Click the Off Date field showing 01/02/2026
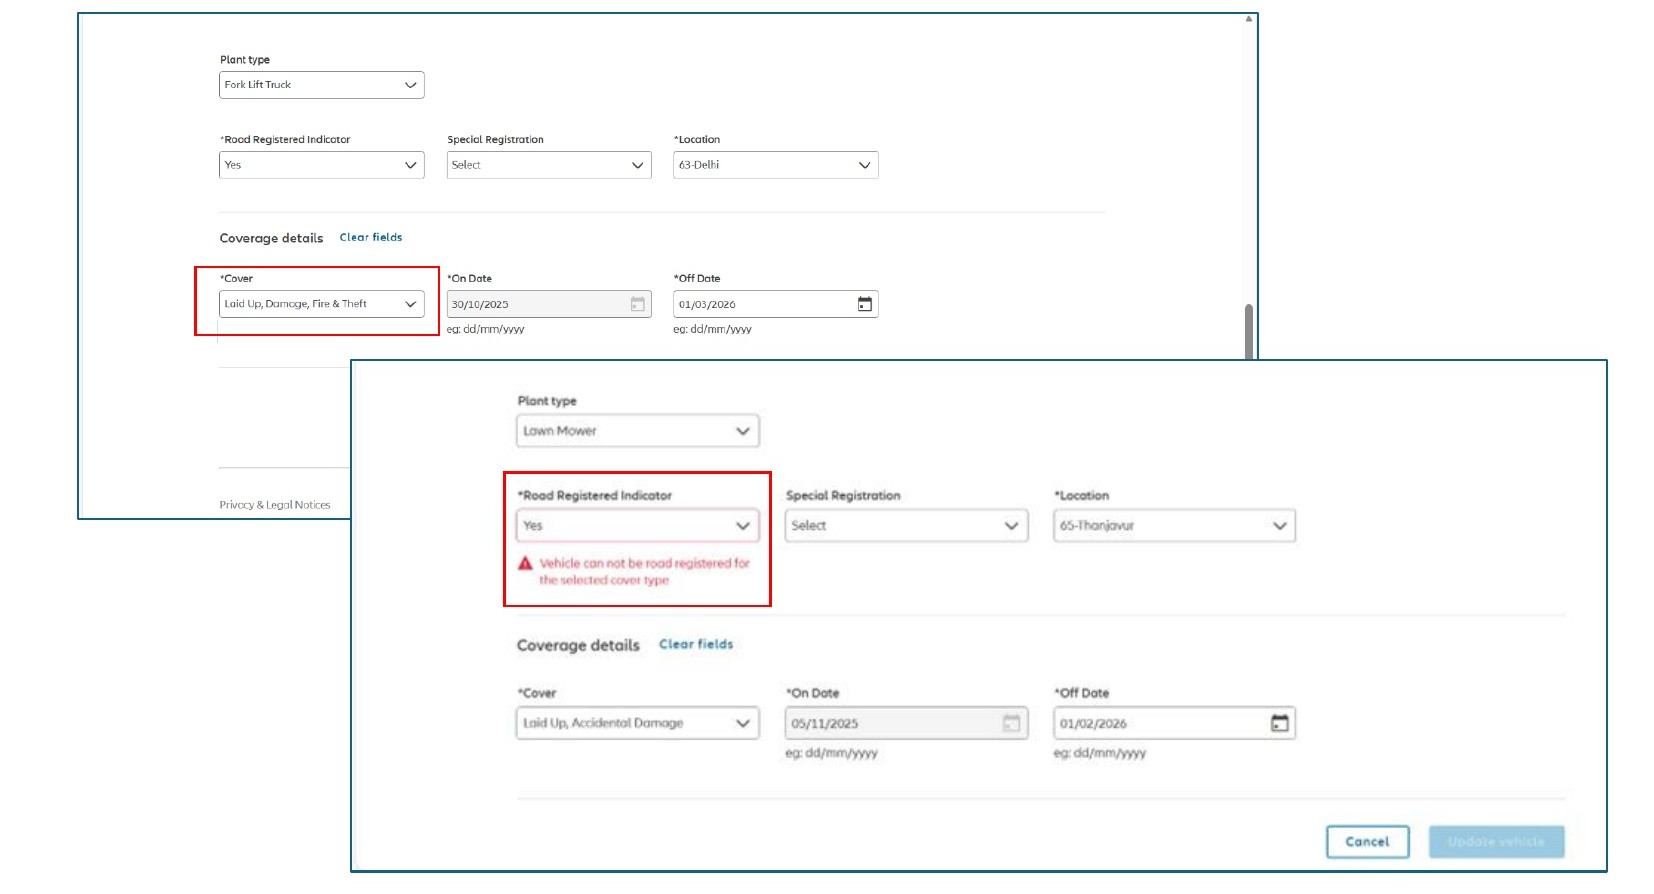The height and width of the screenshot is (894, 1654). (1174, 723)
